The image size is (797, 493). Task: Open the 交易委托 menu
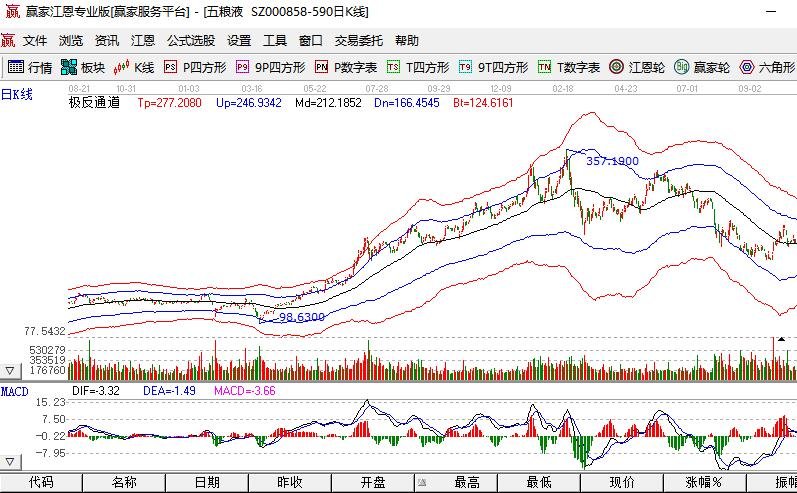(358, 41)
